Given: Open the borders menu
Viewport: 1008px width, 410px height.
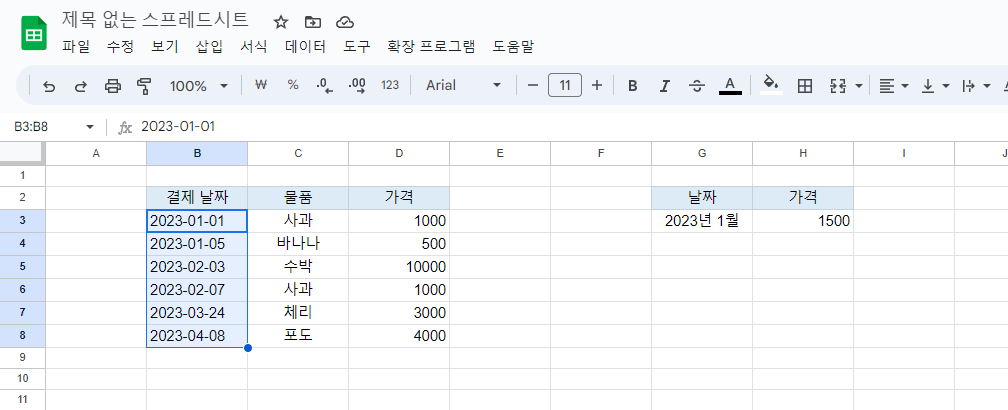Looking at the screenshot, I should 805,85.
